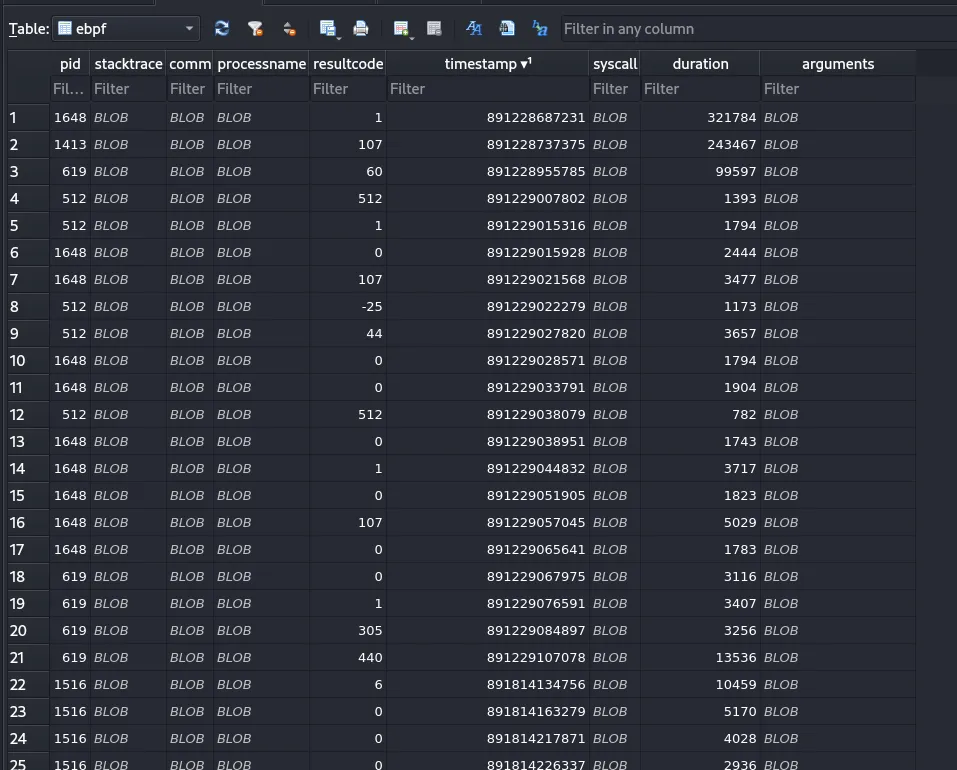Select resultcode cell -25
957x770 pixels.
tap(348, 307)
